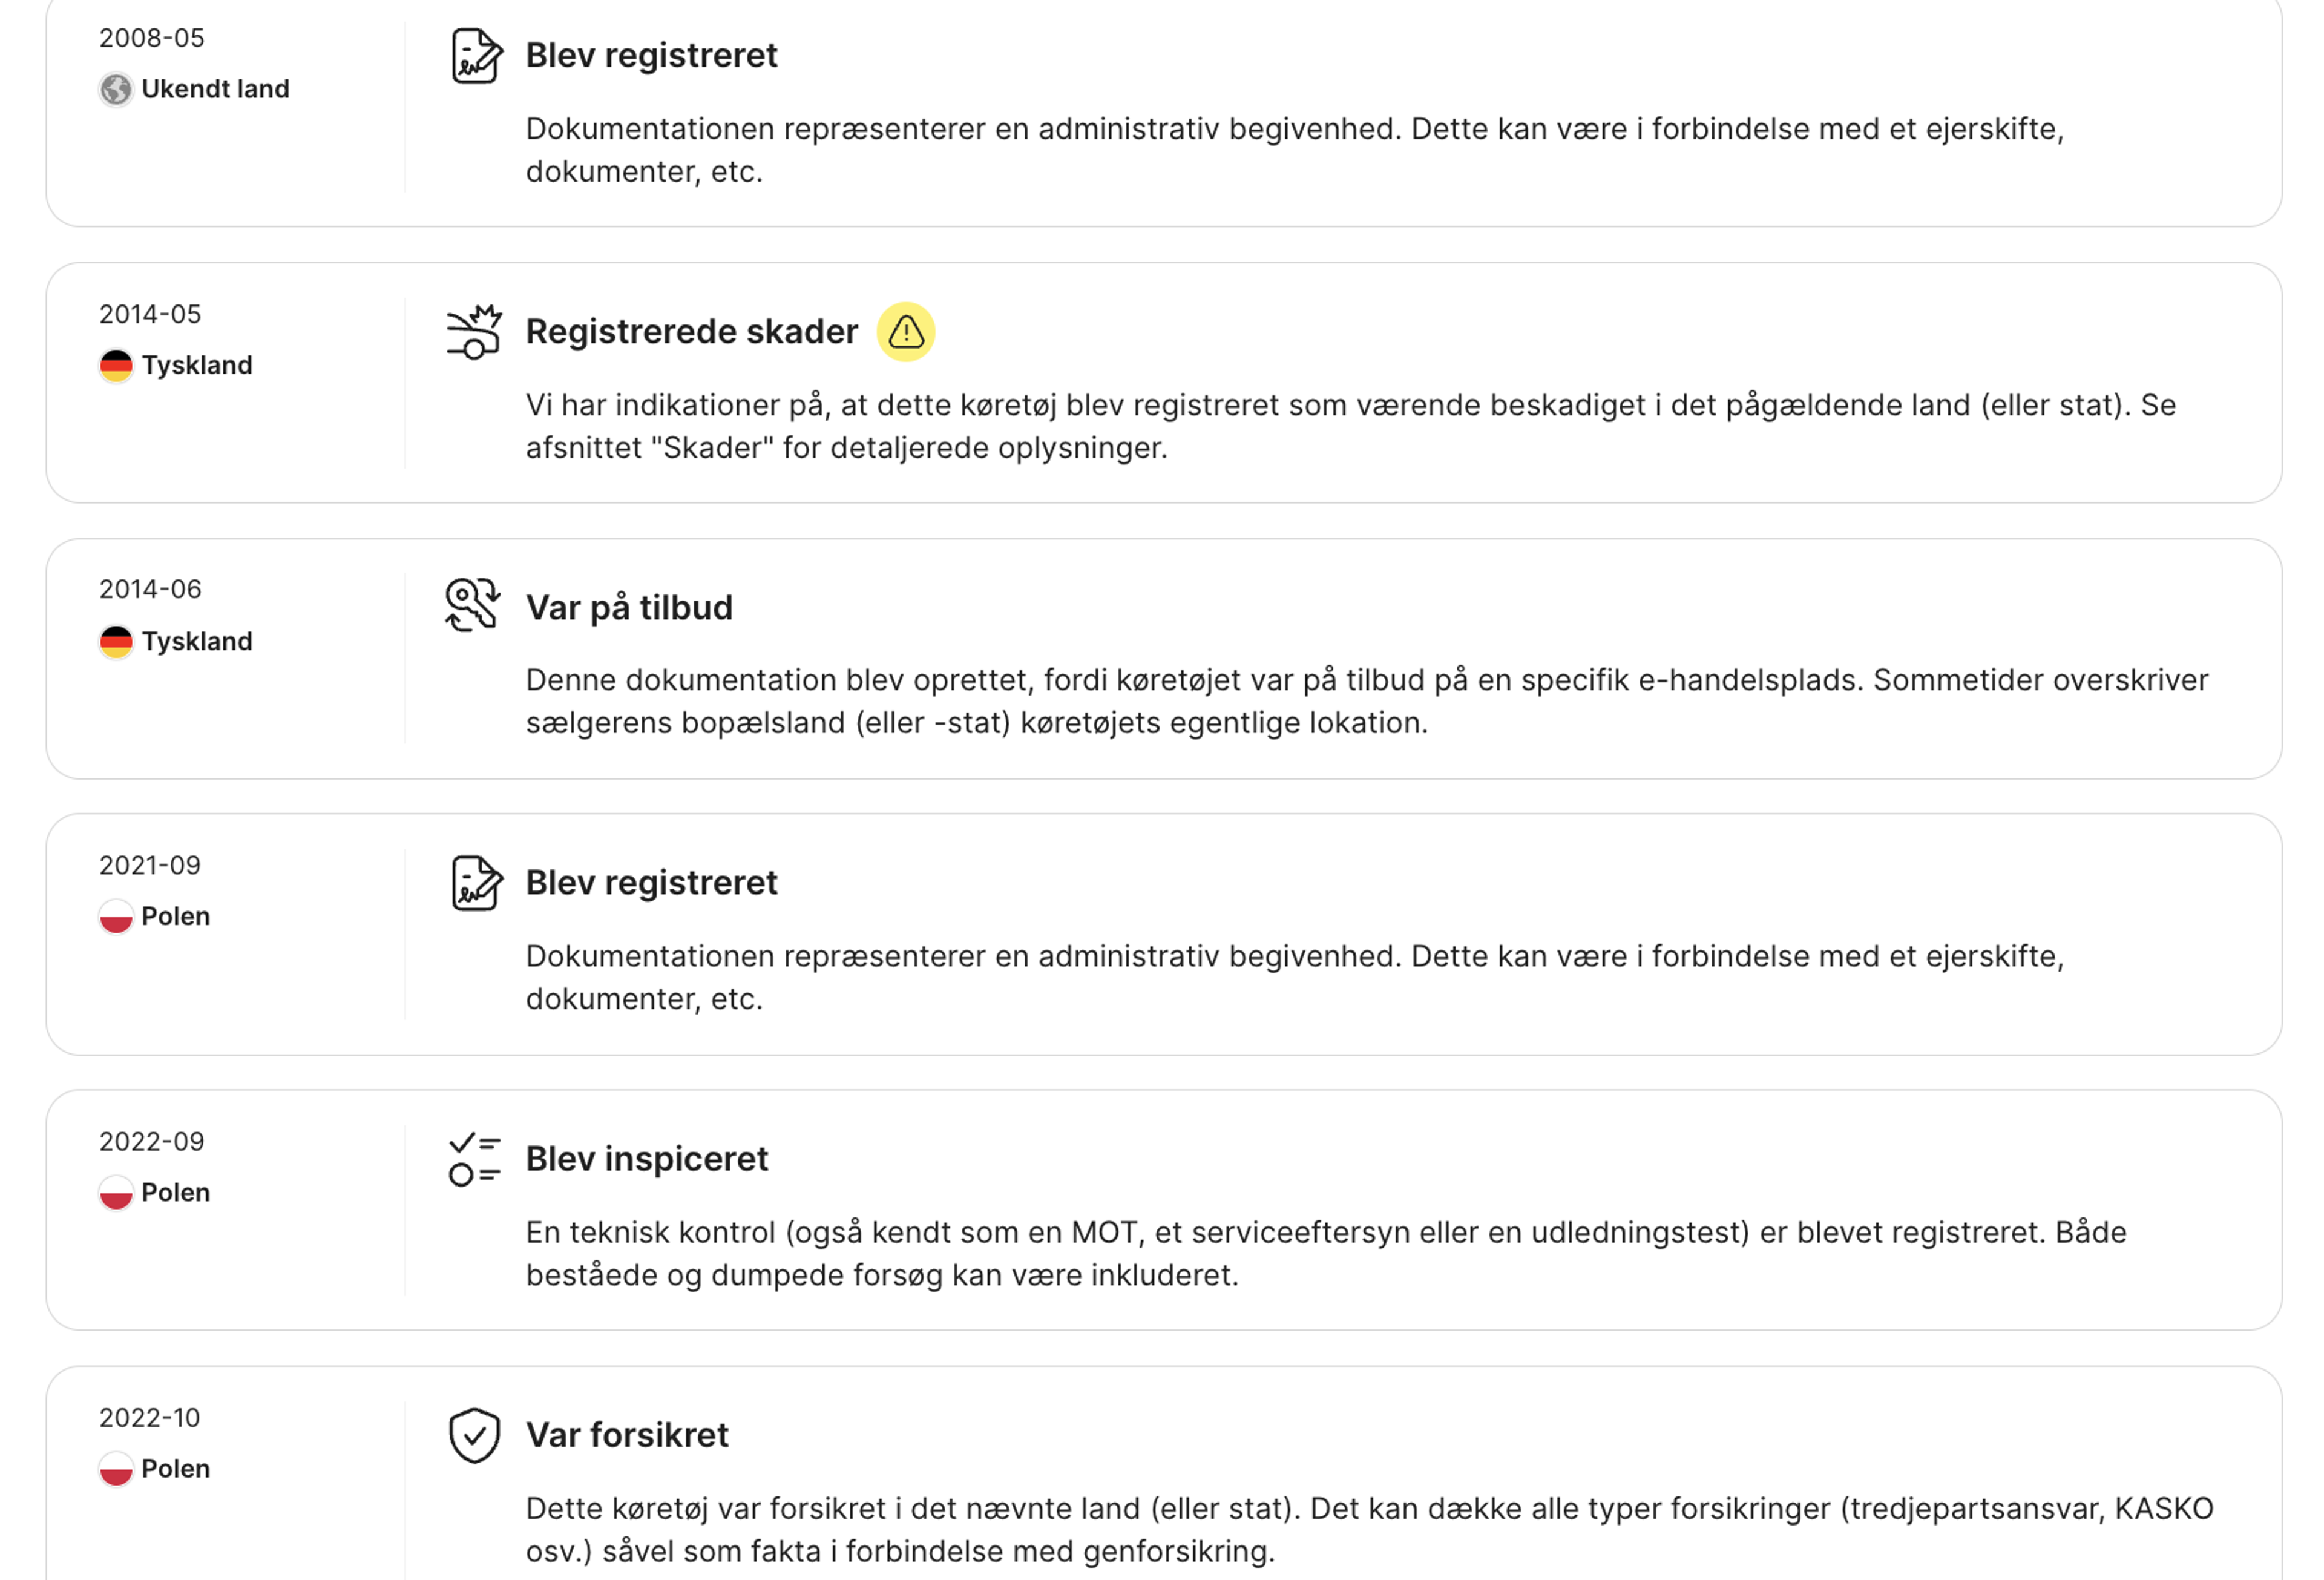The width and height of the screenshot is (2324, 1580).
Task: Click the globe icon next to Ukendt land
Action: pos(116,88)
